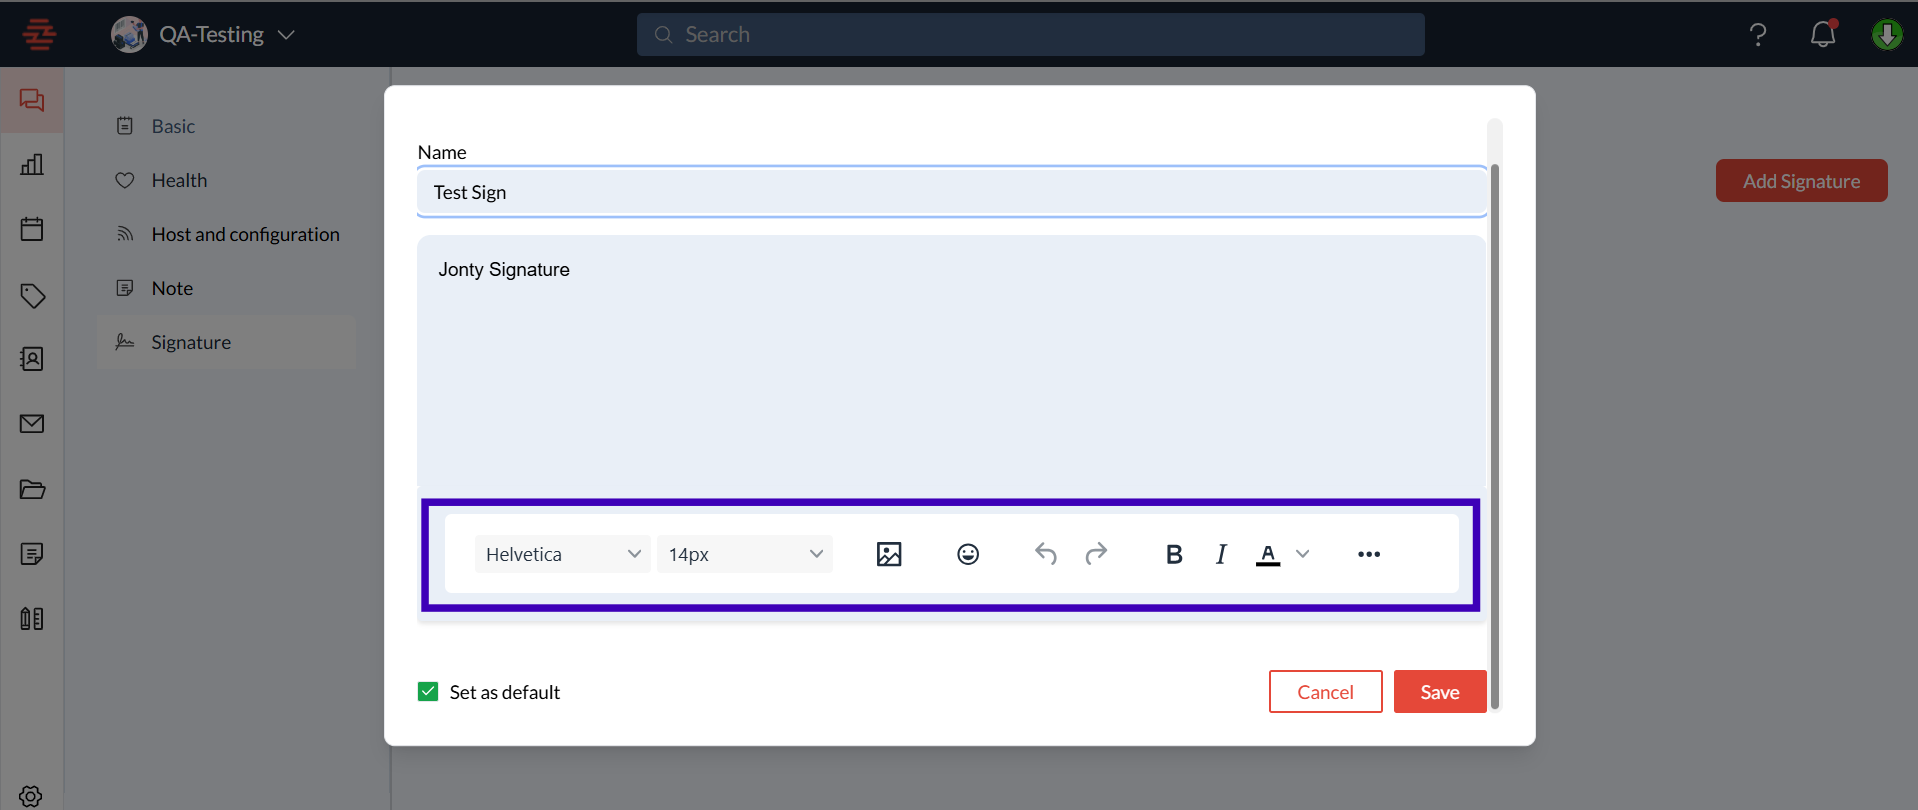Toggle bold formatting
This screenshot has width=1918, height=810.
[x=1174, y=554]
